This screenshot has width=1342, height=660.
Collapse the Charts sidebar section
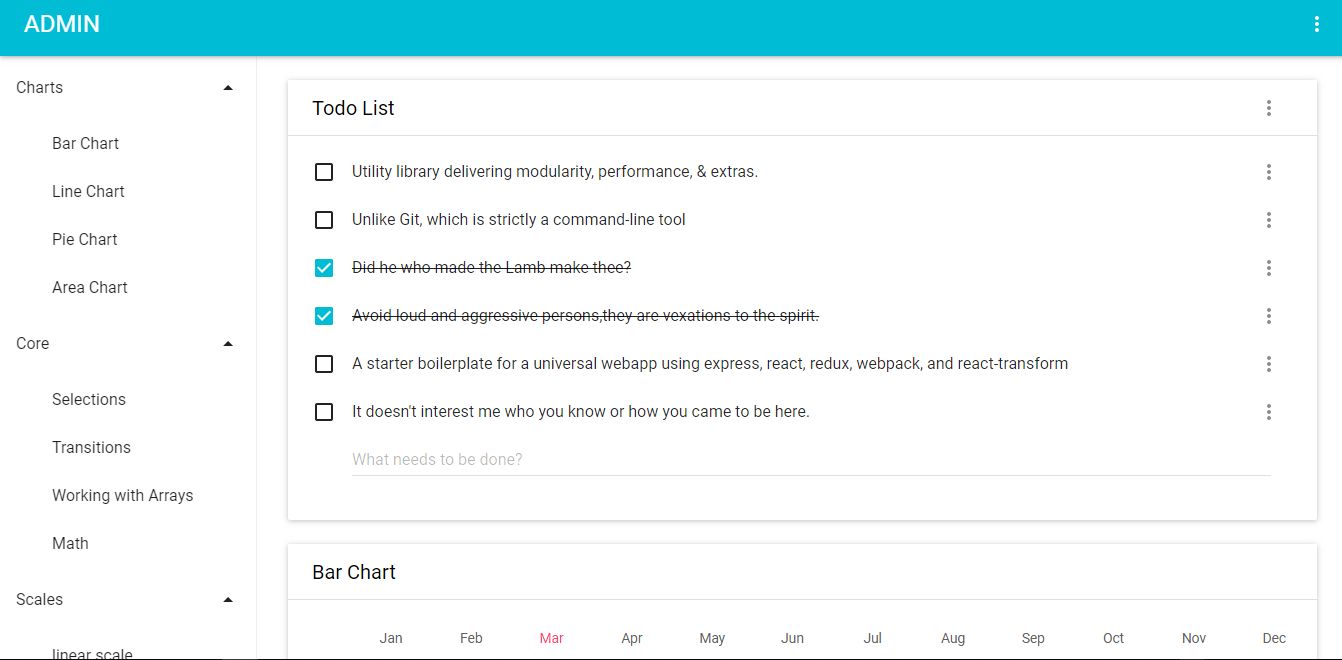[228, 88]
